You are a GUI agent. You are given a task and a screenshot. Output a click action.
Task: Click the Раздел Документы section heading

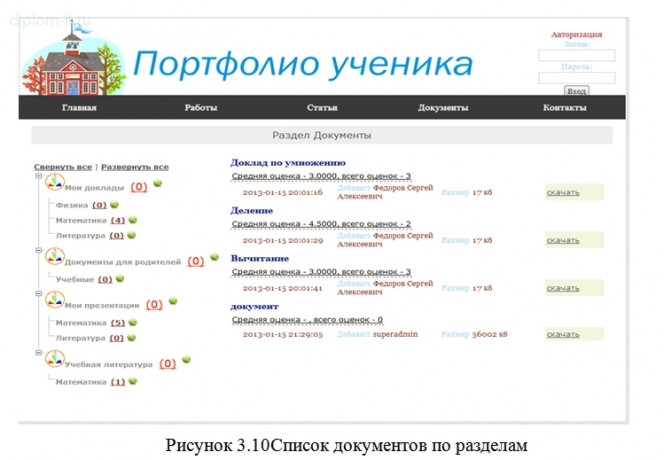(x=321, y=135)
